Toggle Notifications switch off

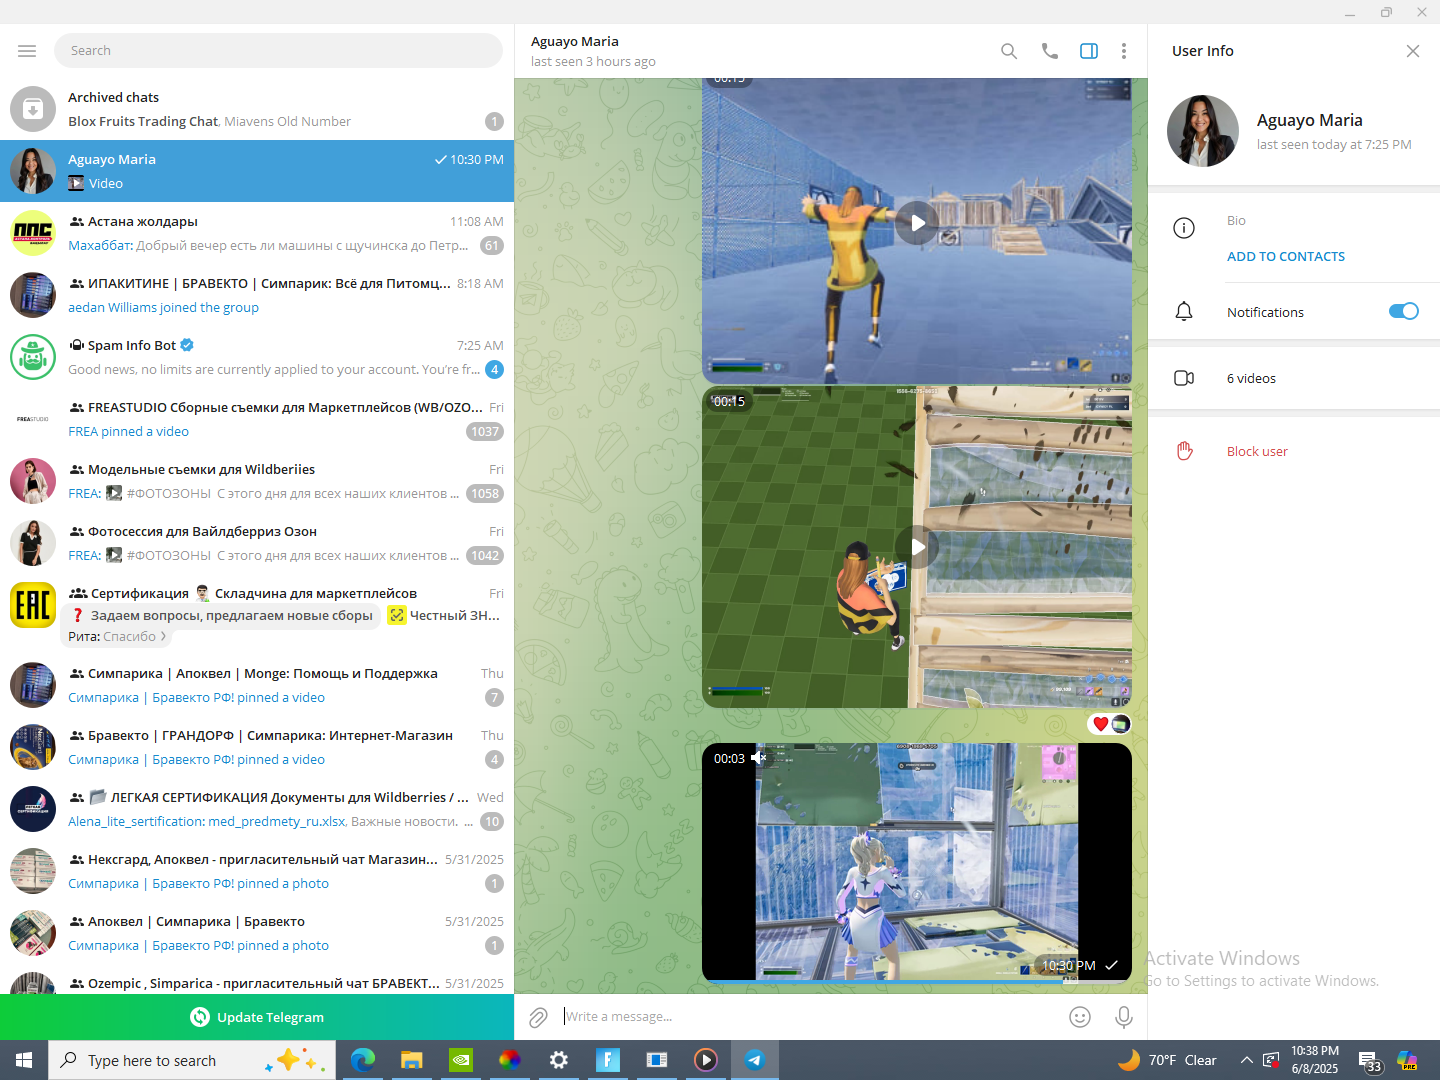pyautogui.click(x=1404, y=311)
